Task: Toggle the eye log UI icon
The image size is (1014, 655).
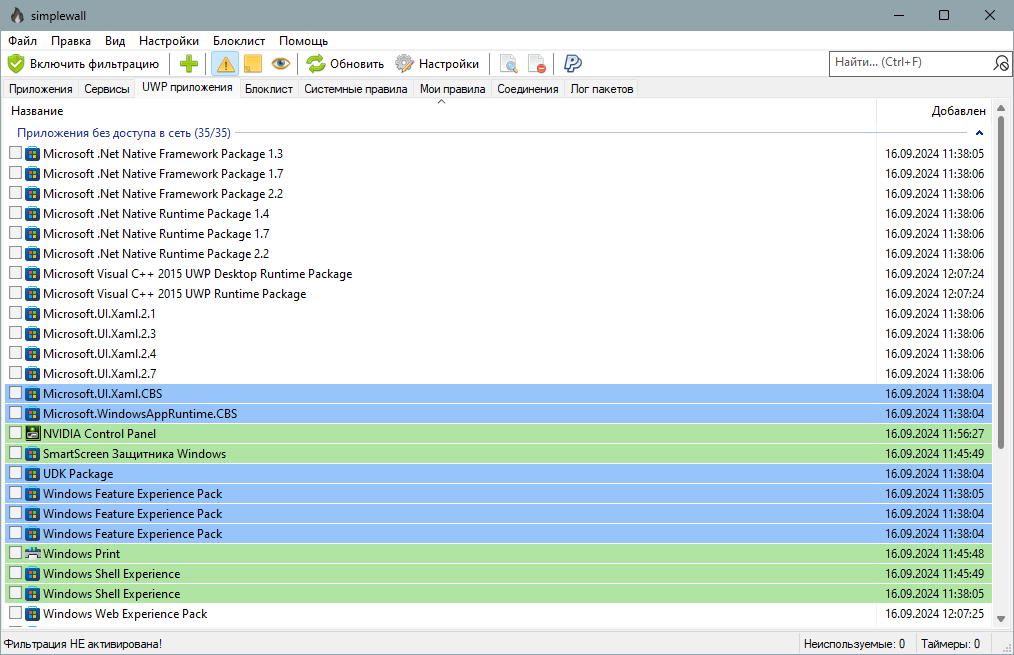Action: (281, 63)
